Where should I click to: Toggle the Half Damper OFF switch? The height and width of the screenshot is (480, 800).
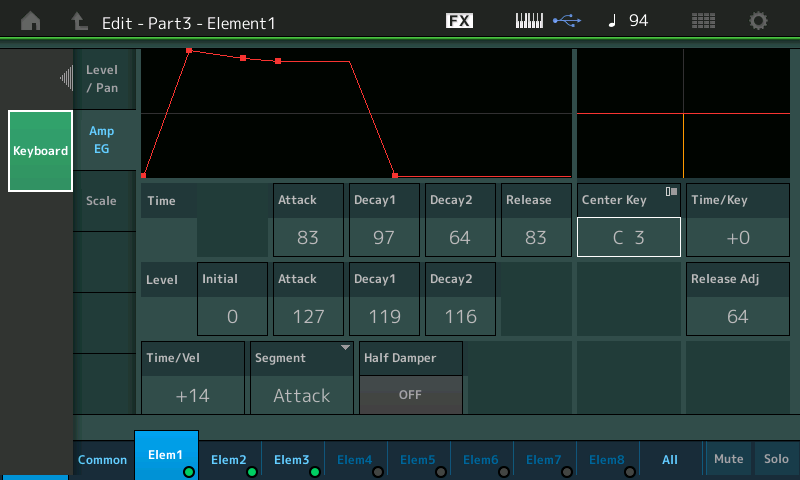coord(410,395)
